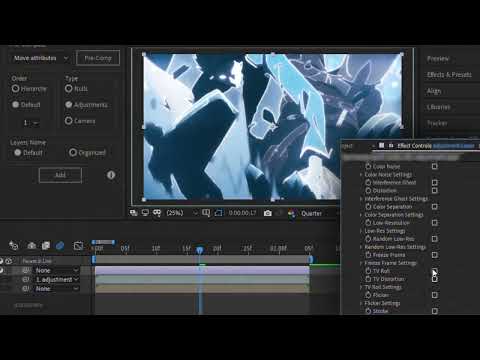This screenshot has width=480, height=360.
Task: Click the VR headset preview icon
Action: click(157, 213)
